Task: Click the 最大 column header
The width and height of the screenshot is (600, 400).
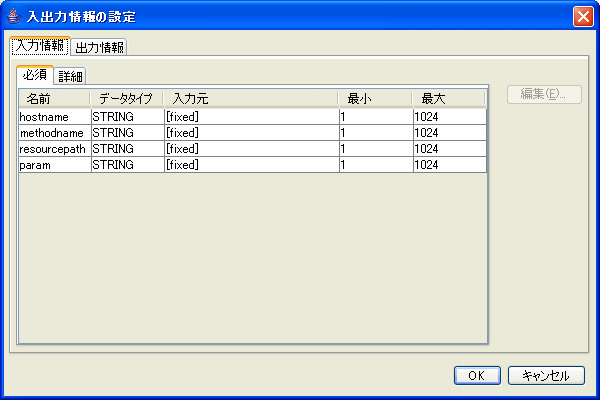Action: tap(448, 99)
